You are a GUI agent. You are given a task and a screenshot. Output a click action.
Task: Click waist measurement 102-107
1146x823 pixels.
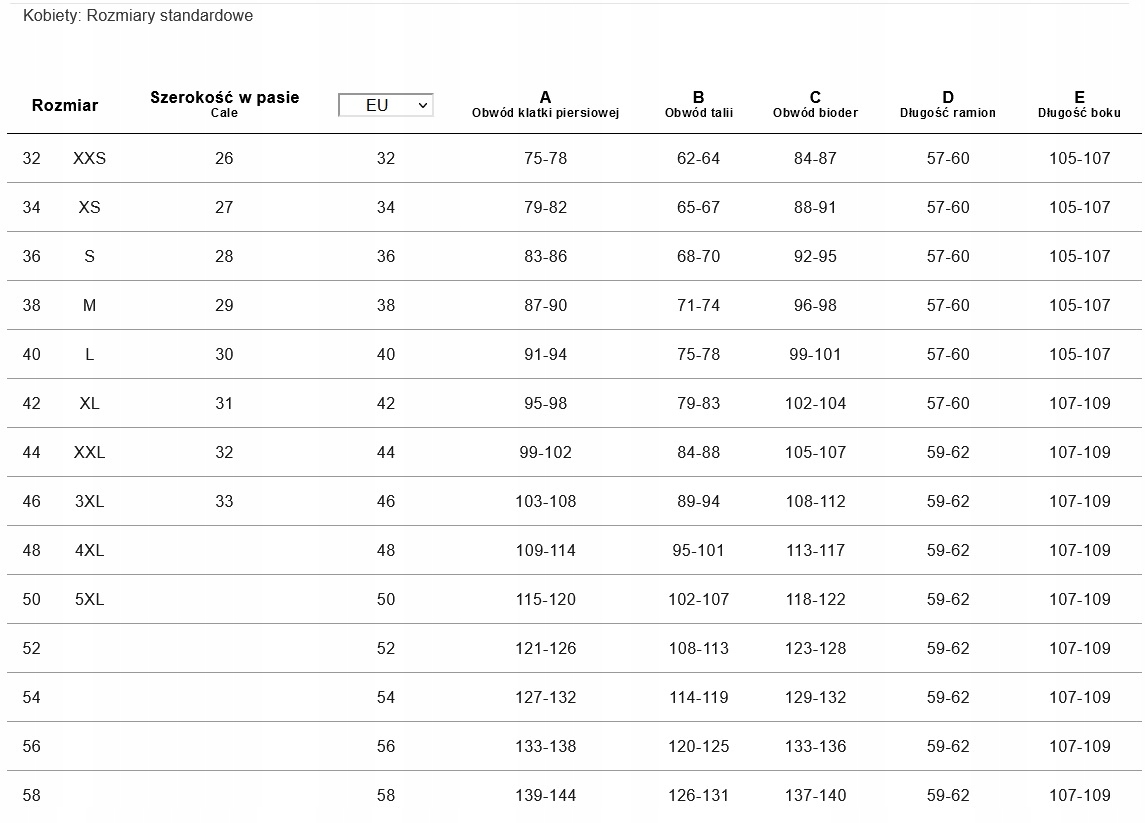tap(698, 599)
